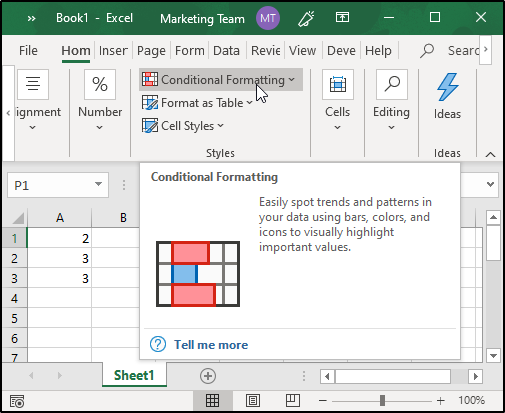Screen dimensions: 505x413
Task: Switch to Page Layout view
Action: pyautogui.click(x=253, y=400)
